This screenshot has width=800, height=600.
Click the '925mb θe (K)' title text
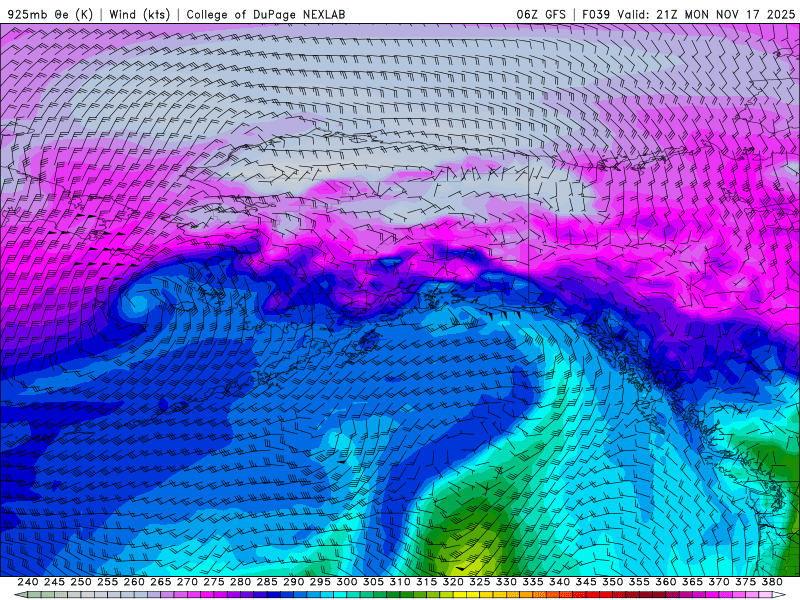pyautogui.click(x=51, y=14)
